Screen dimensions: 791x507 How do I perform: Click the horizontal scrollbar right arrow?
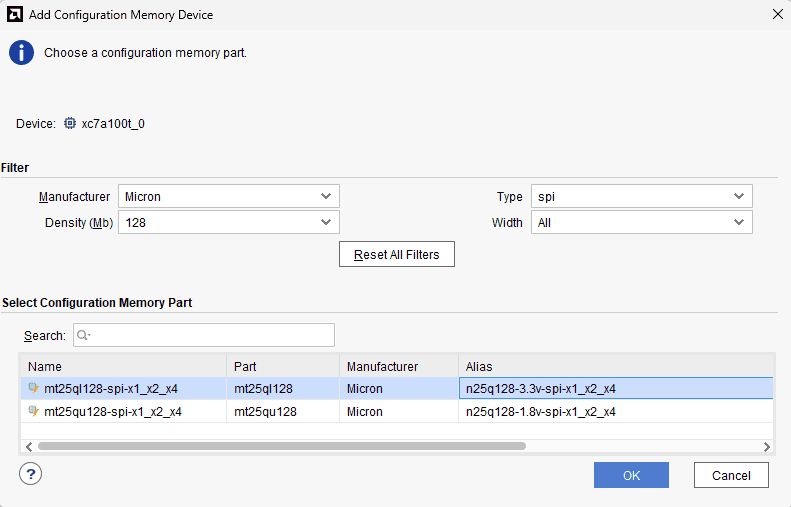coord(767,446)
